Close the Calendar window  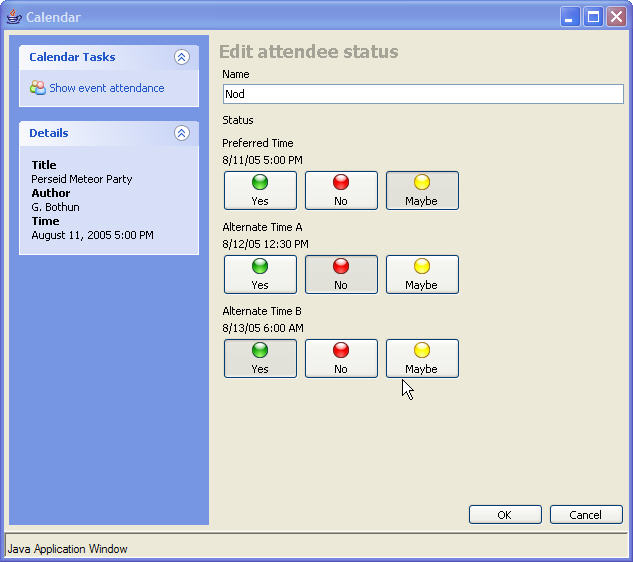click(616, 17)
